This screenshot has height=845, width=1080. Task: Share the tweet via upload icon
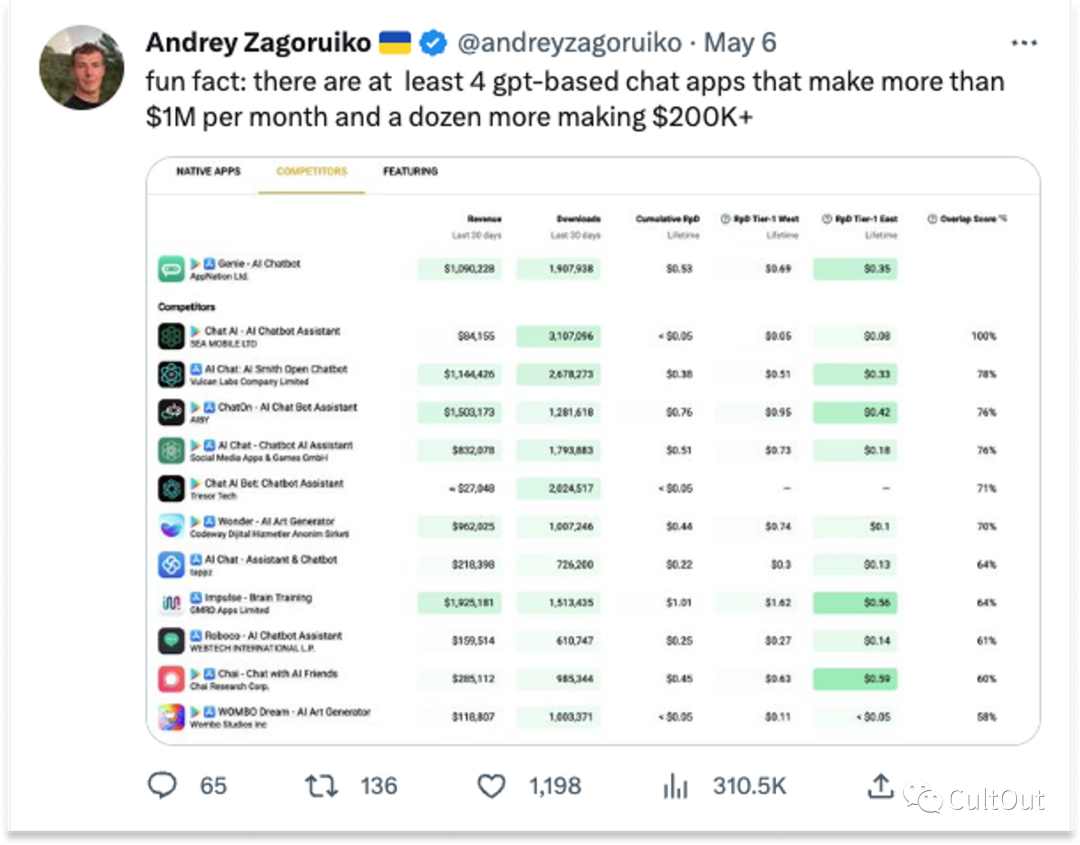[x=880, y=785]
